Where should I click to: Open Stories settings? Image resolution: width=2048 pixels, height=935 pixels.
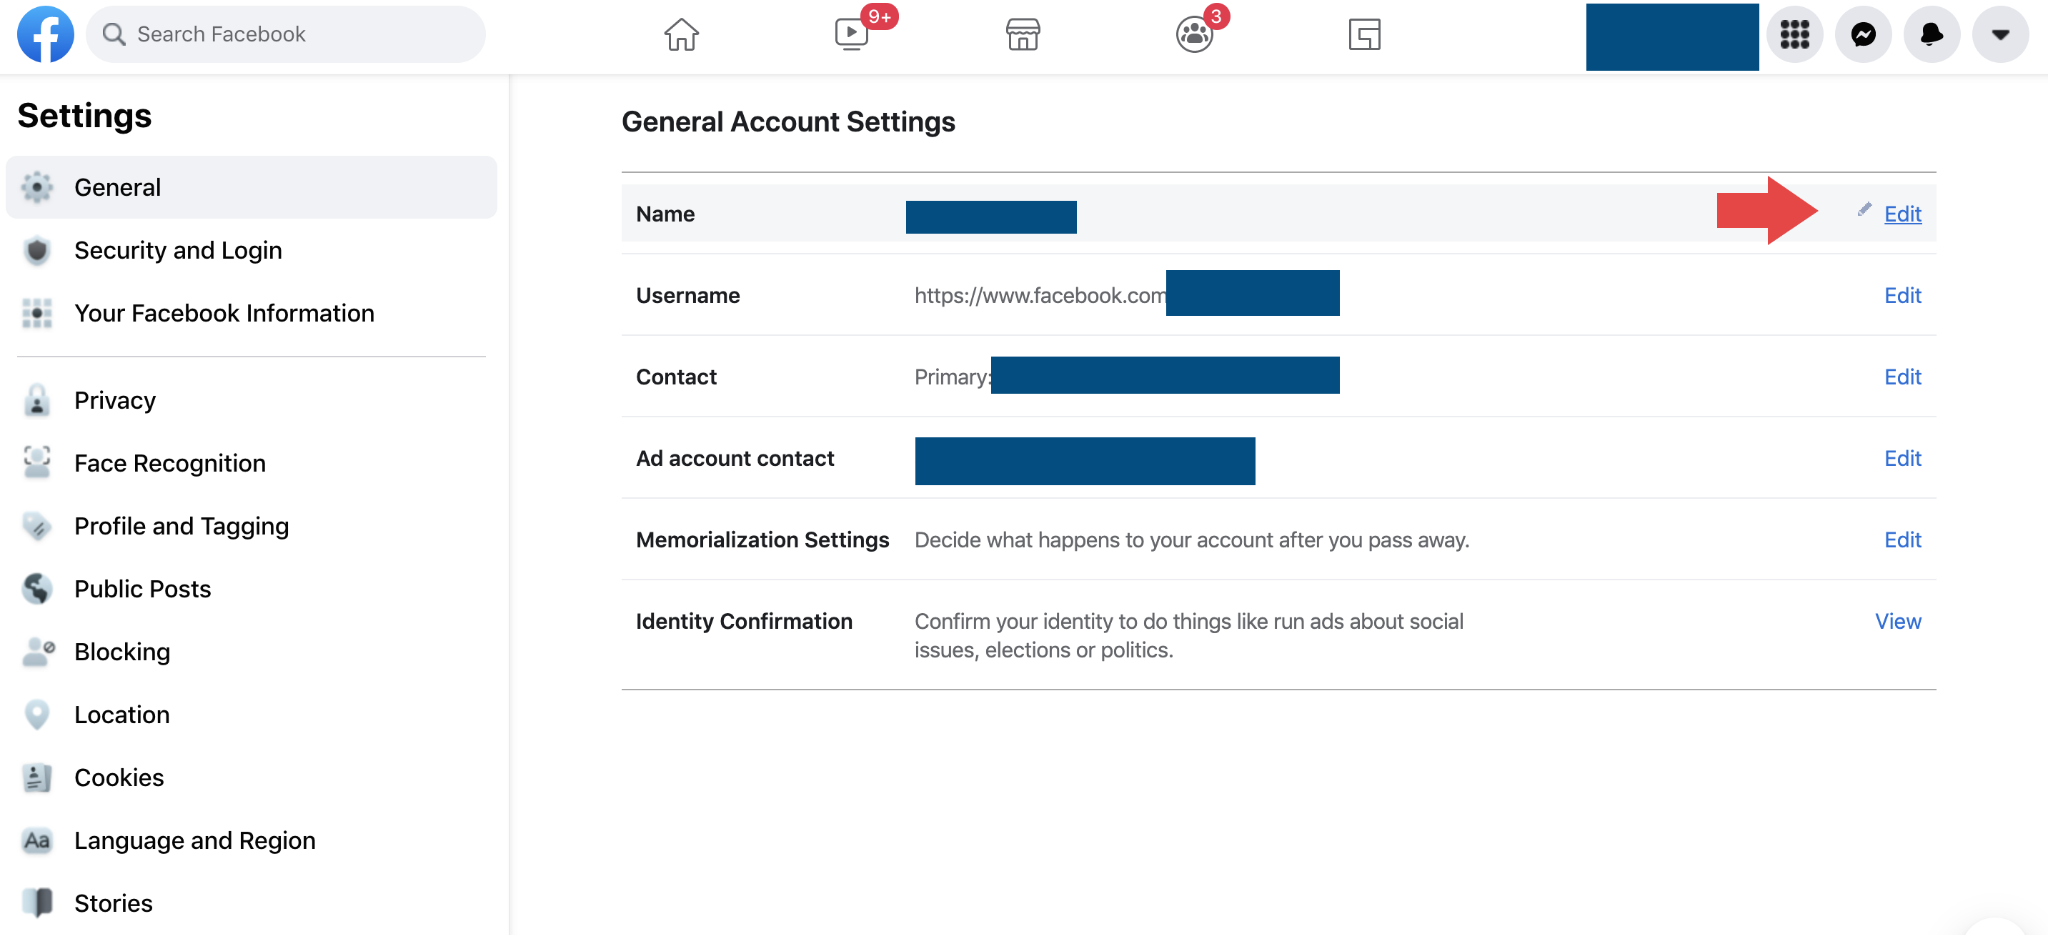tap(251, 903)
